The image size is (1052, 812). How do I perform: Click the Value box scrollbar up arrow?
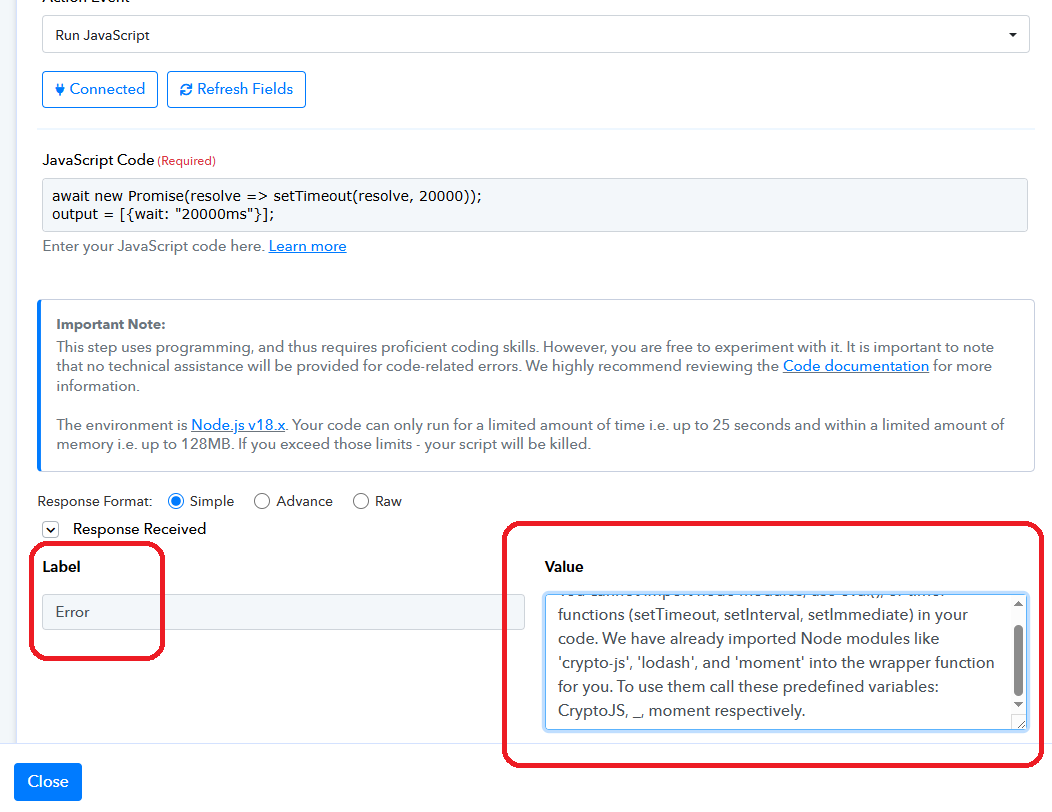pos(1018,604)
